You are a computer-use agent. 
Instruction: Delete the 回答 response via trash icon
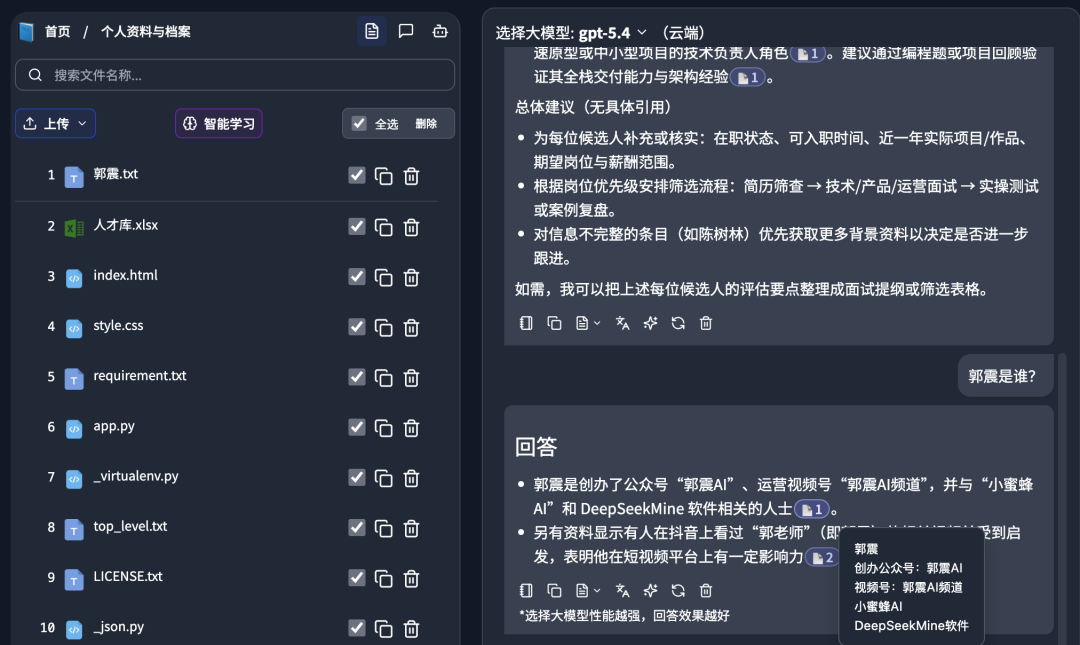(x=706, y=590)
